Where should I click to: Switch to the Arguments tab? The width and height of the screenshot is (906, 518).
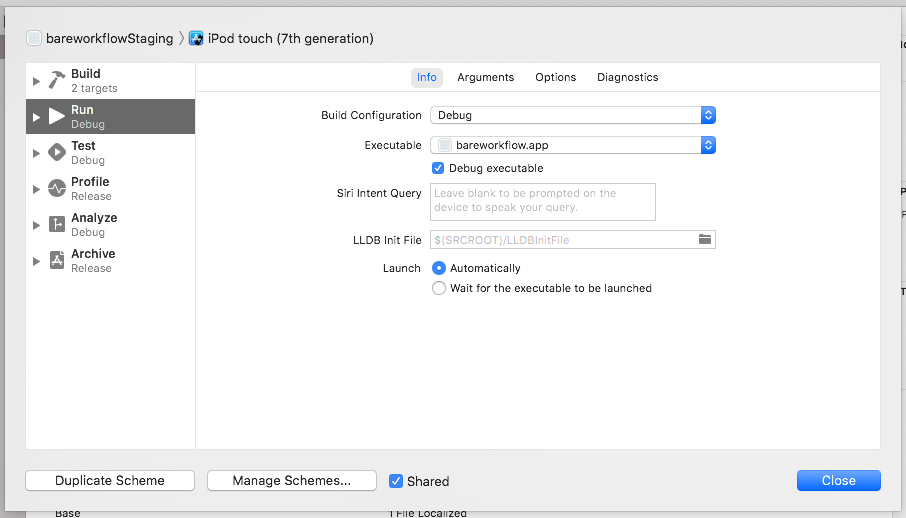485,77
